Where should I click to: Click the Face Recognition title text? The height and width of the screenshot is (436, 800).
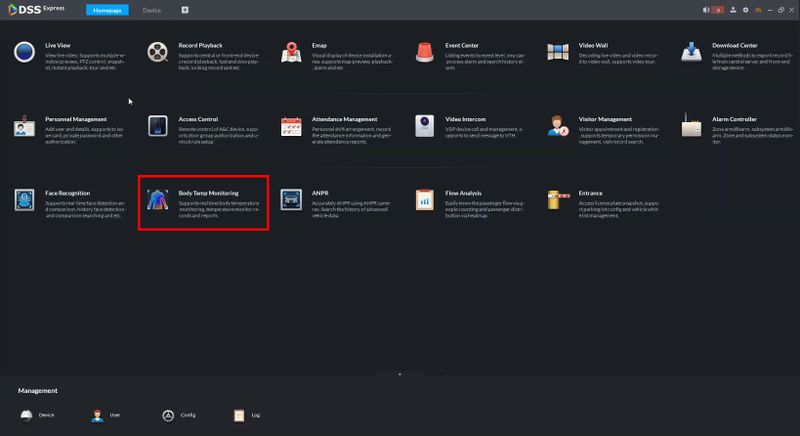[x=67, y=193]
